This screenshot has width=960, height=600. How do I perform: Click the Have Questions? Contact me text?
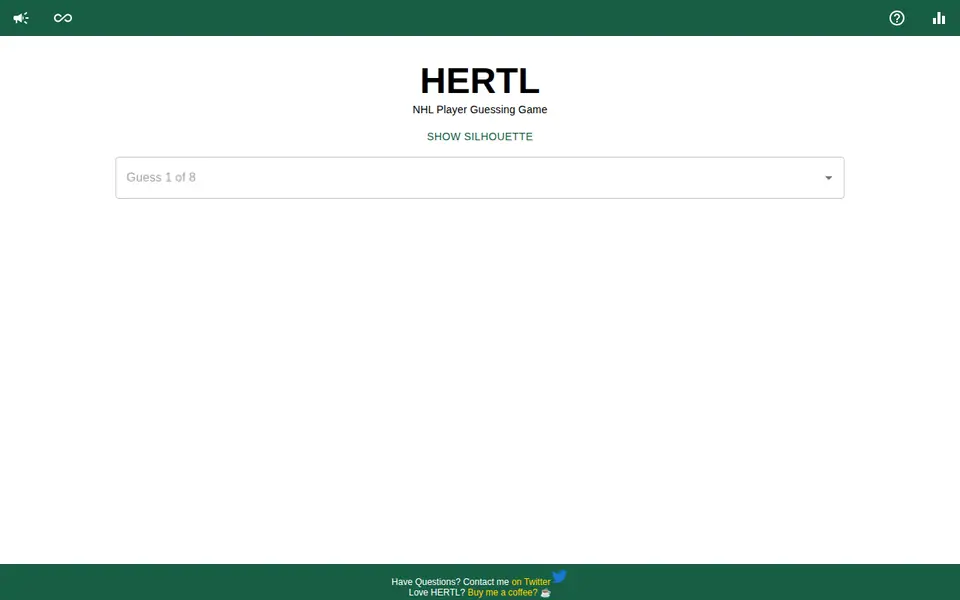[x=450, y=582]
